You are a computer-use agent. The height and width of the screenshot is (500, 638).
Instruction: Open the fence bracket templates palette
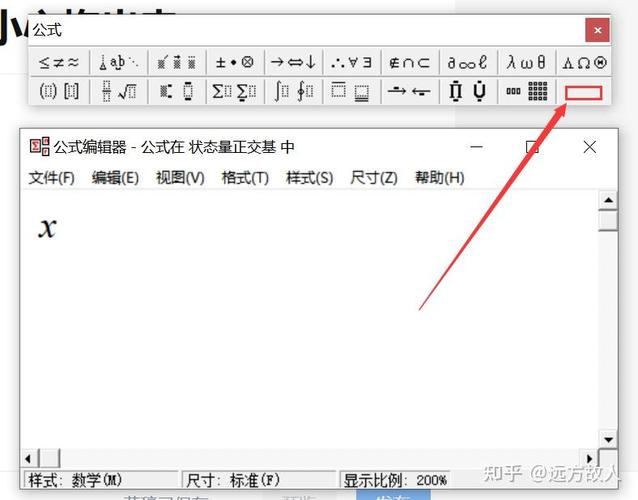[x=59, y=92]
